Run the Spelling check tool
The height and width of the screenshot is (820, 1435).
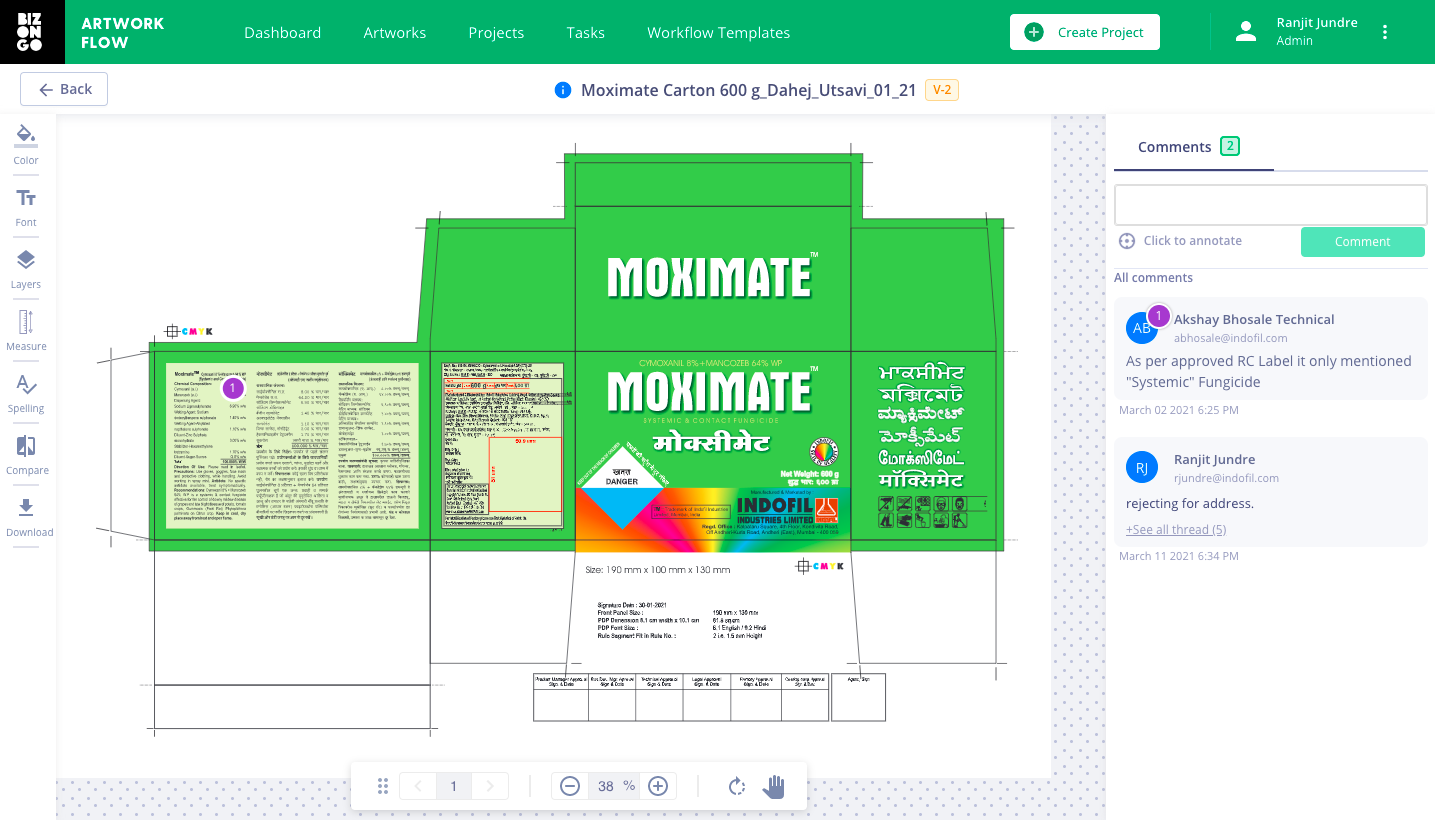(x=26, y=393)
